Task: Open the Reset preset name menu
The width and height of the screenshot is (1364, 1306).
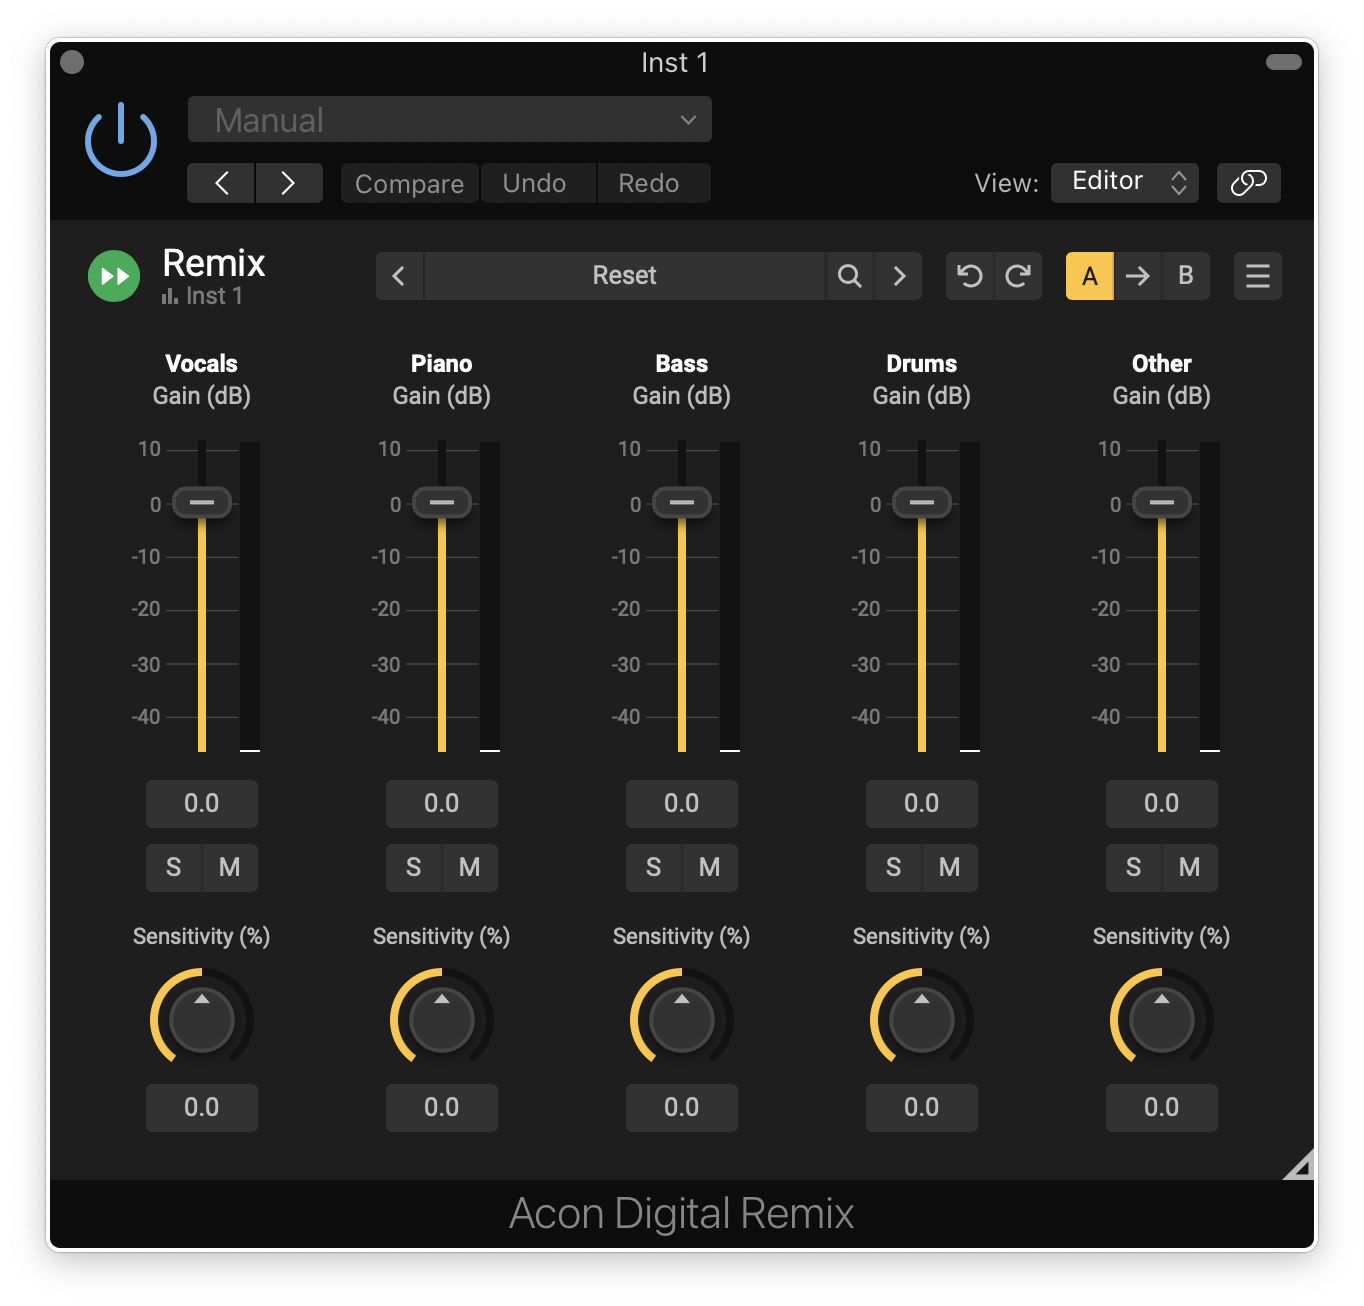Action: click(x=625, y=276)
